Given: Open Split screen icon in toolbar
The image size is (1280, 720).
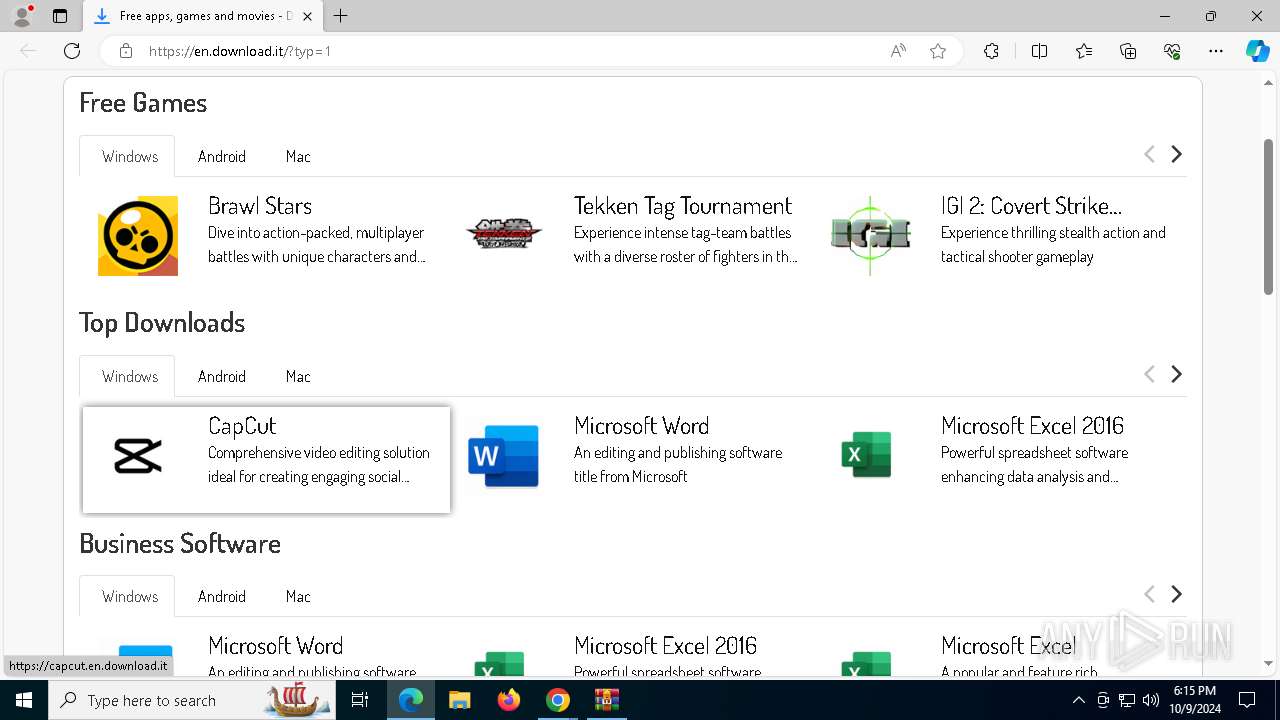Looking at the screenshot, I should pos(1039,51).
